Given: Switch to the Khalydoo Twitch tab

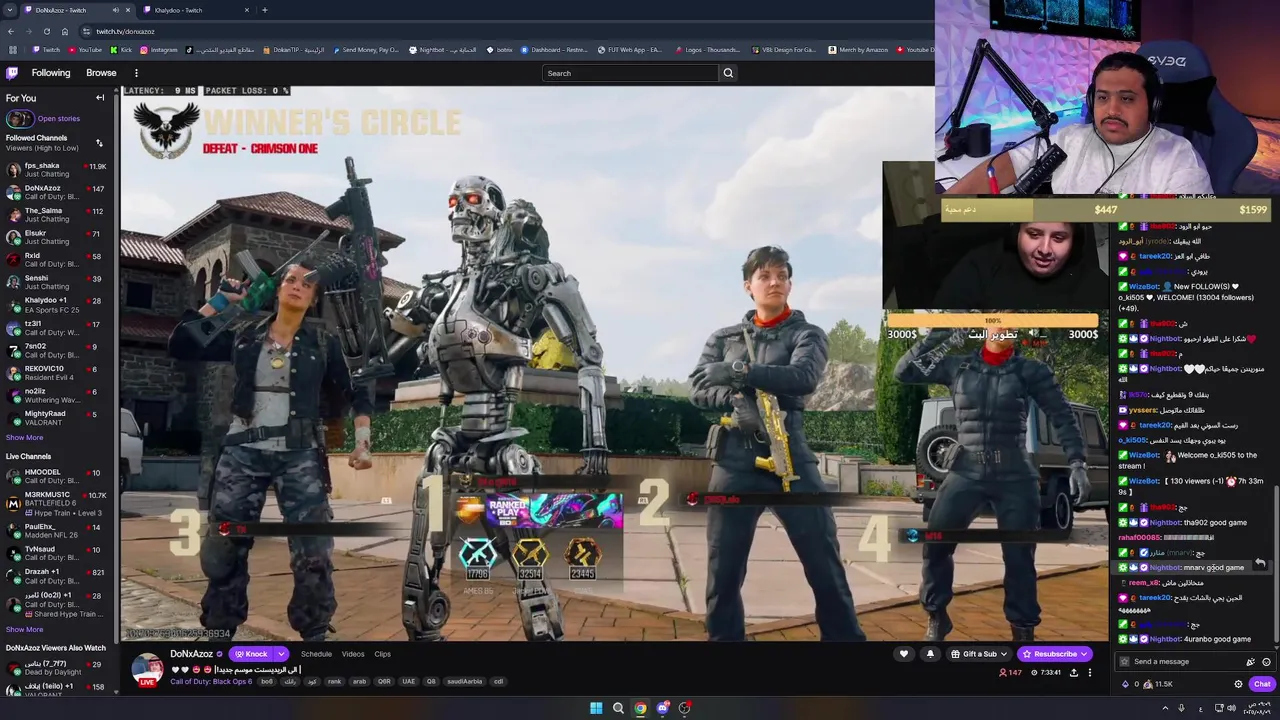Looking at the screenshot, I should (x=196, y=10).
